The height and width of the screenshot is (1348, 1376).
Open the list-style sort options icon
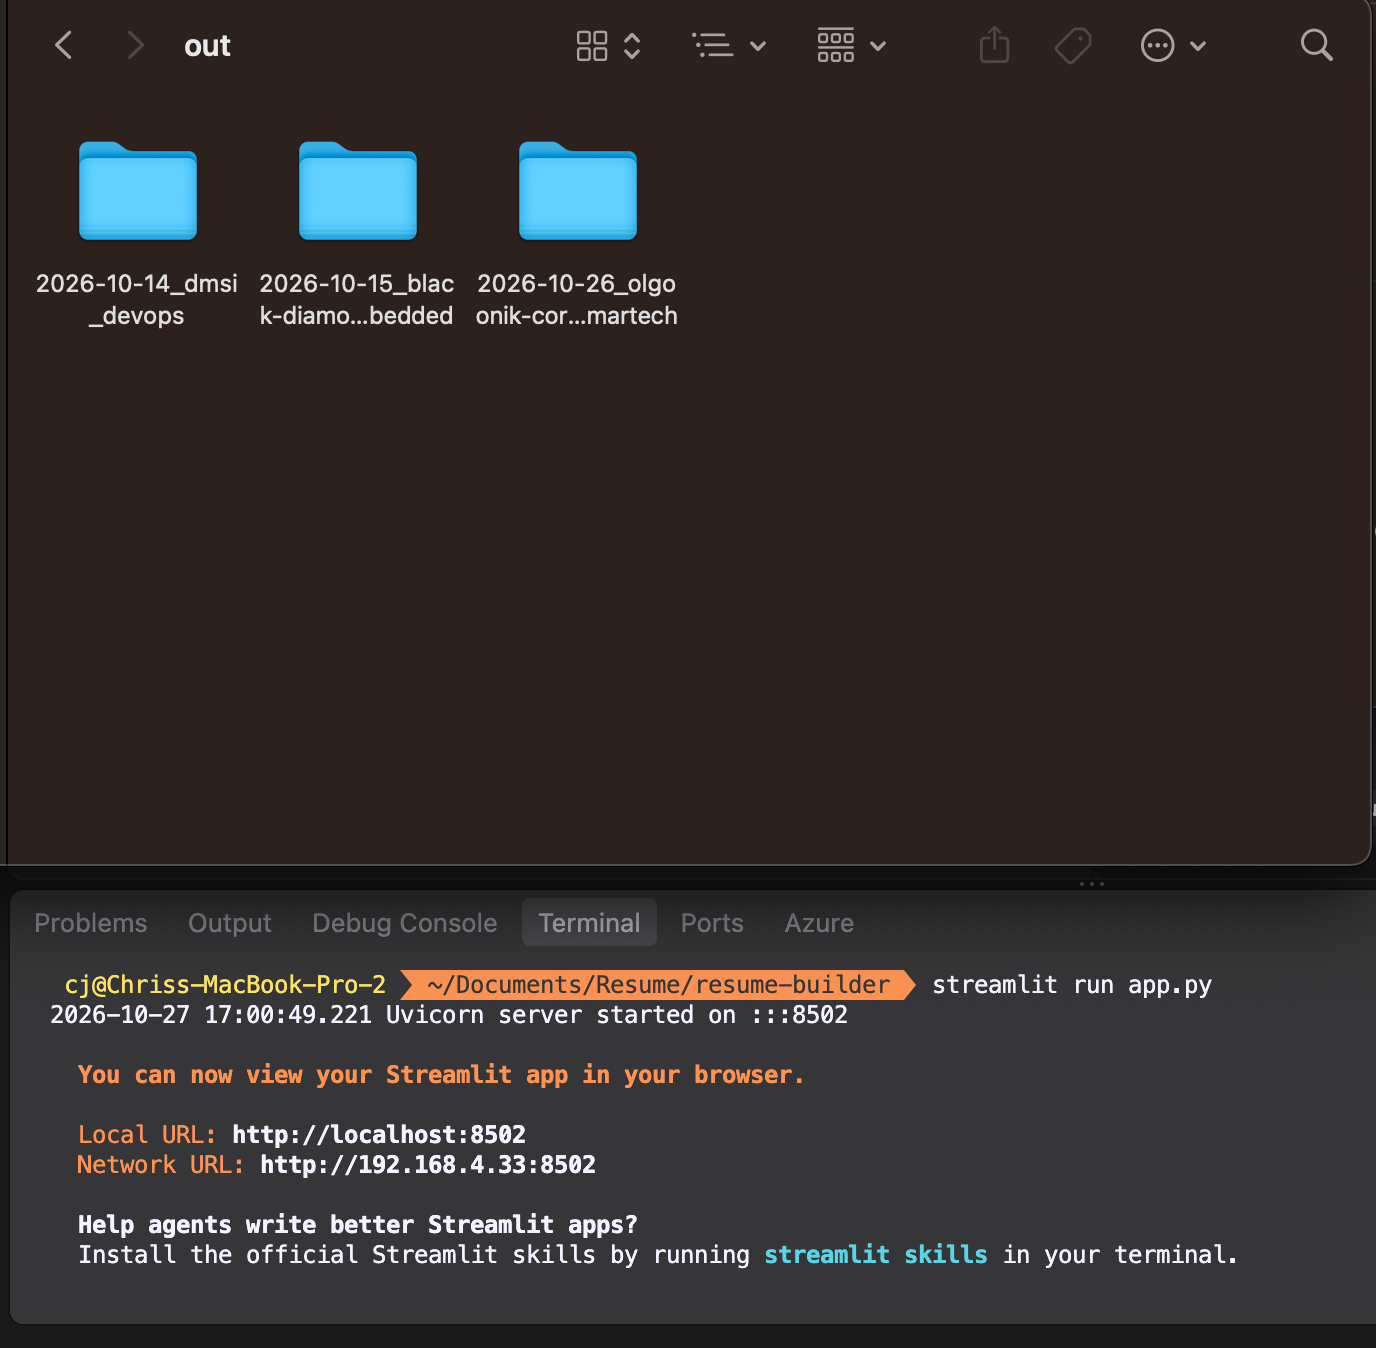(x=713, y=45)
